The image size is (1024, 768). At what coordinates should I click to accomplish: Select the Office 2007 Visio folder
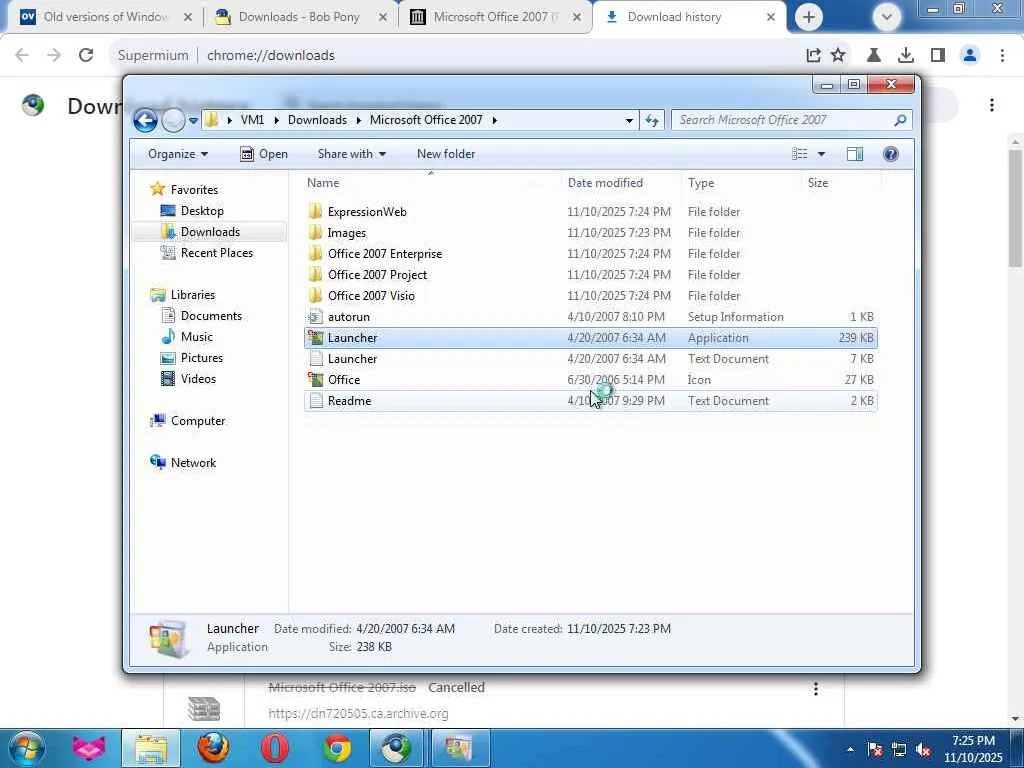tap(590, 295)
